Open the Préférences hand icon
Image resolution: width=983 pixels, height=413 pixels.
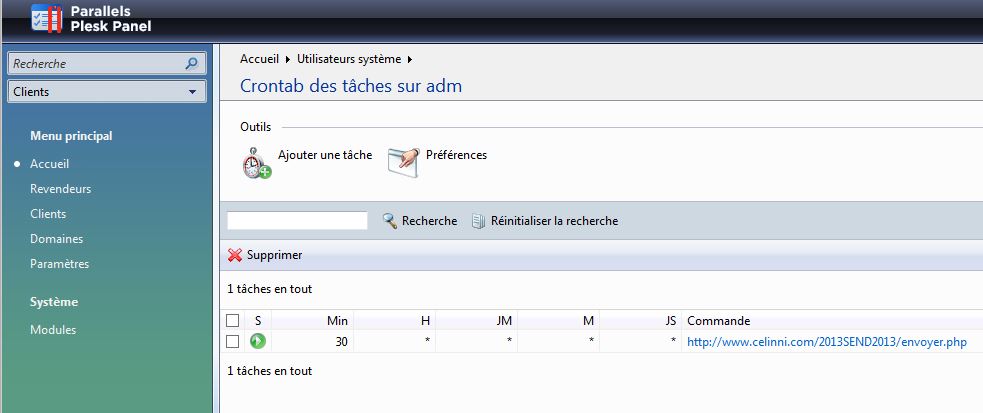[404, 162]
